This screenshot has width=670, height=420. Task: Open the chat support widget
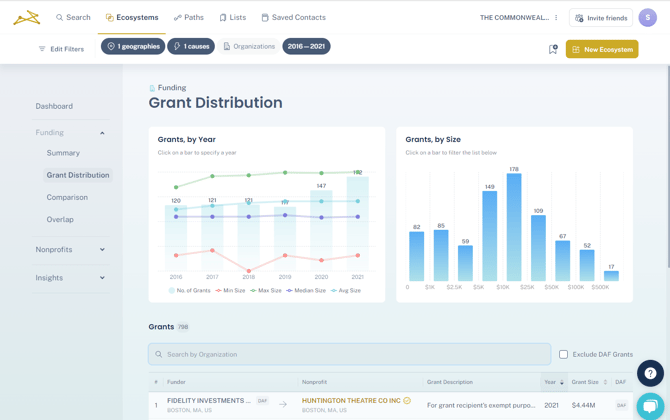[x=650, y=406]
